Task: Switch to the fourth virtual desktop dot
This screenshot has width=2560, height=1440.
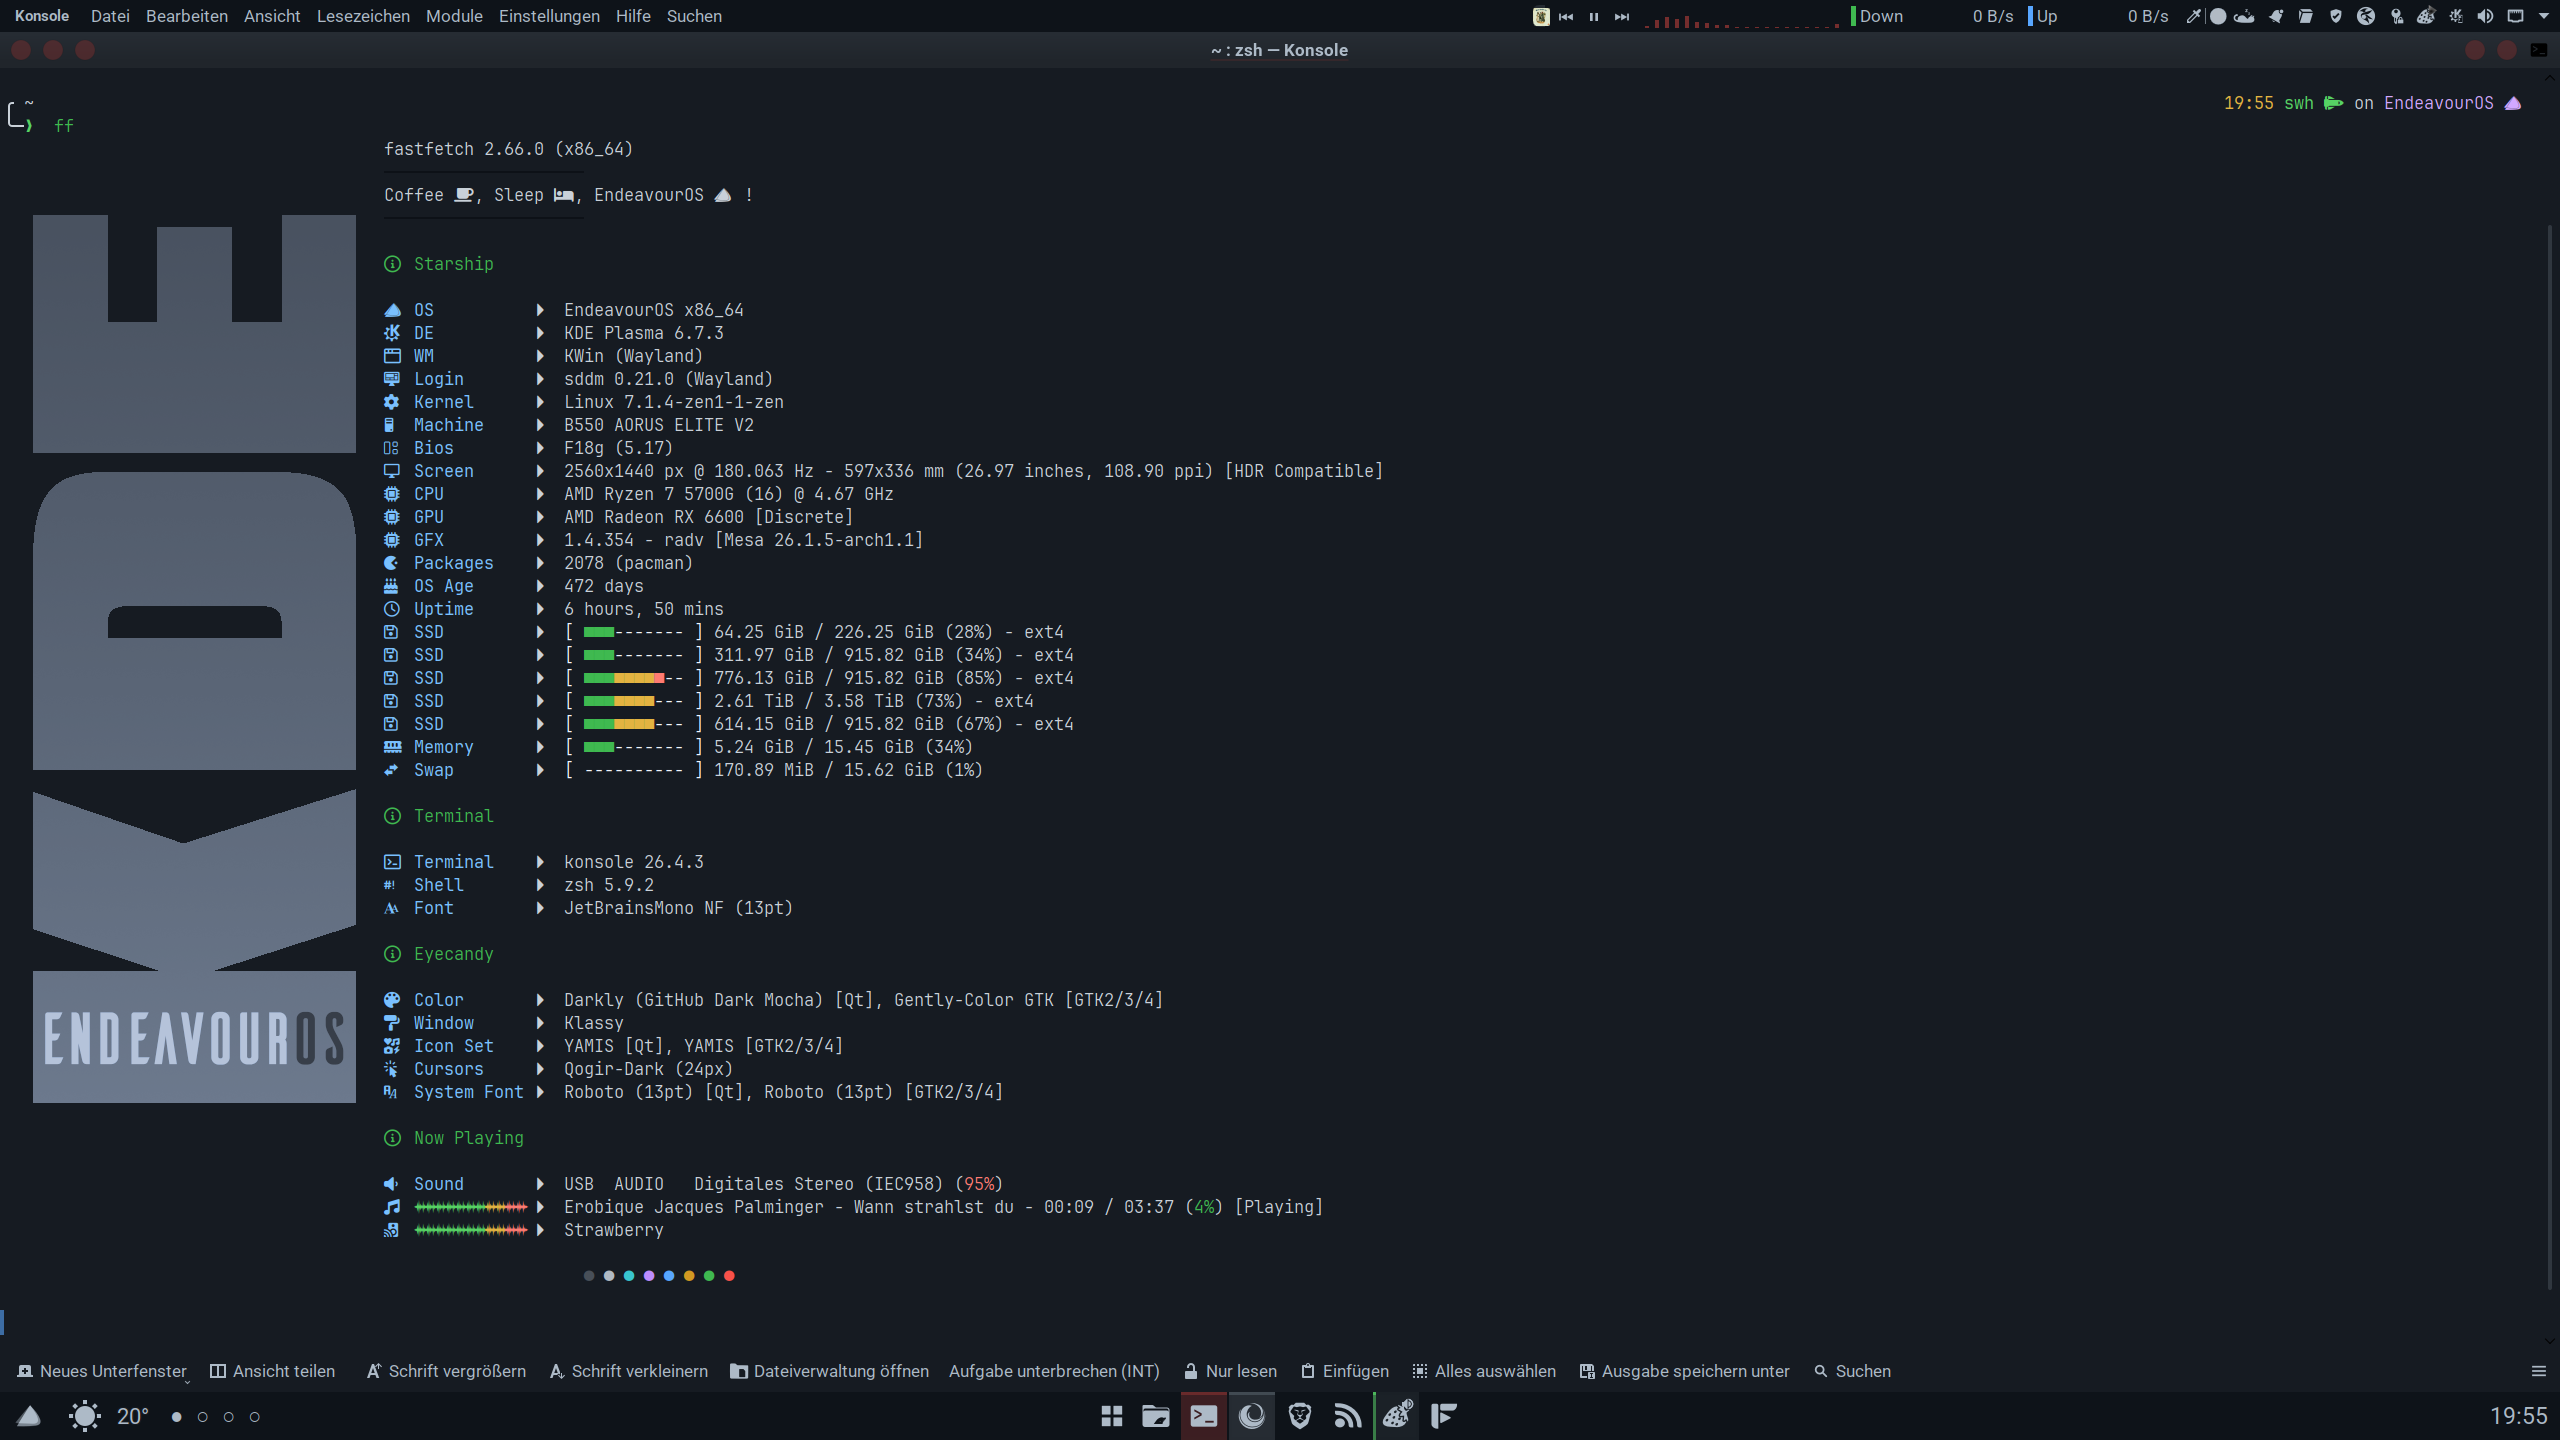Action: click(x=255, y=1416)
